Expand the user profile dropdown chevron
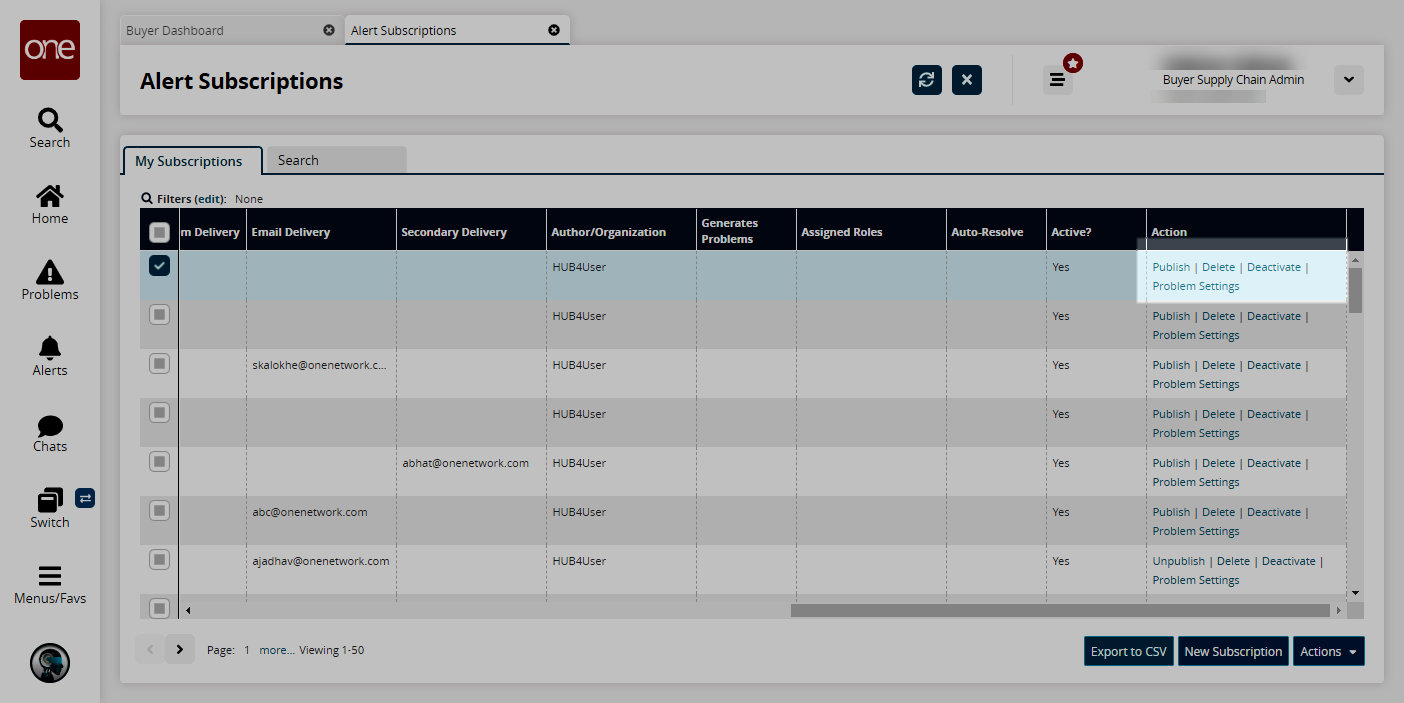This screenshot has height=703, width=1404. [x=1349, y=80]
